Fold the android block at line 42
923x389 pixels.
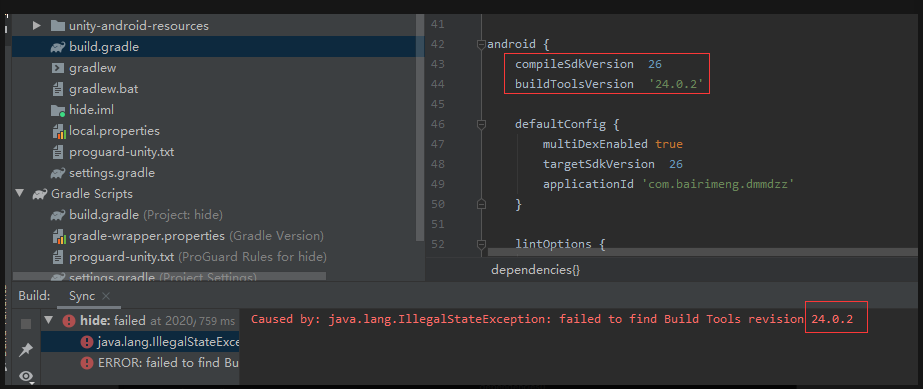(482, 44)
